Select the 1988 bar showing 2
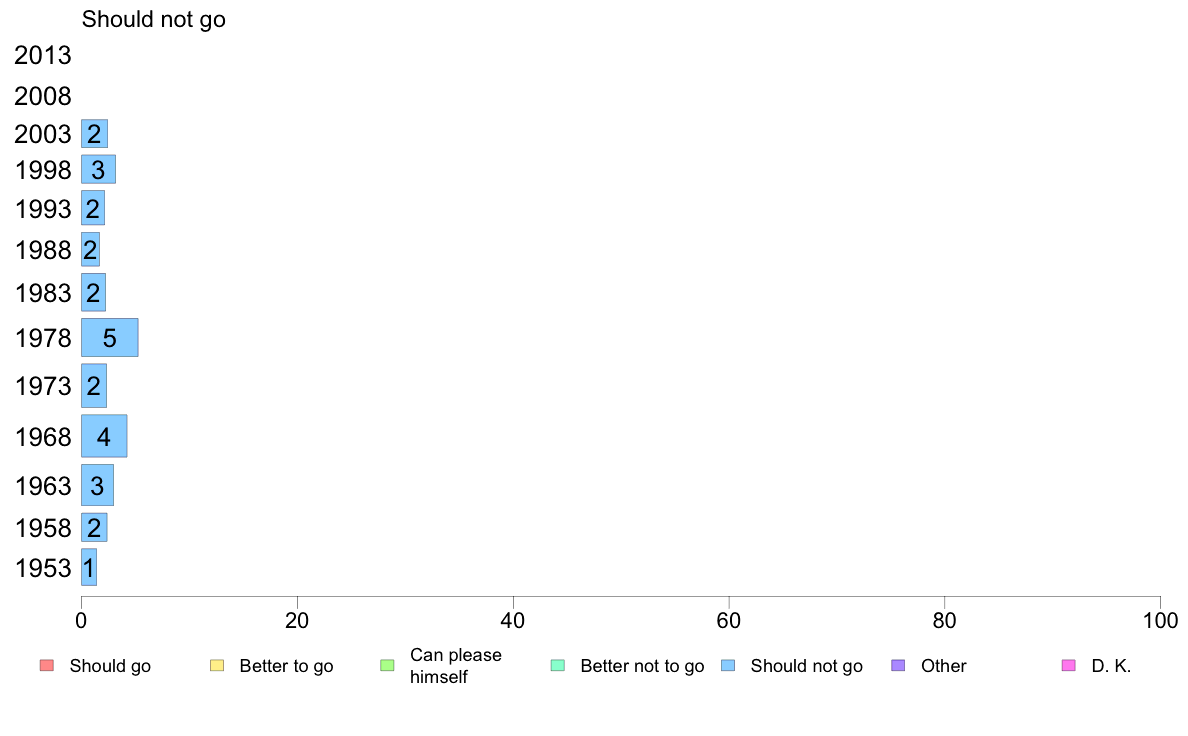Viewport: 1188px width, 736px height. pyautogui.click(x=91, y=249)
